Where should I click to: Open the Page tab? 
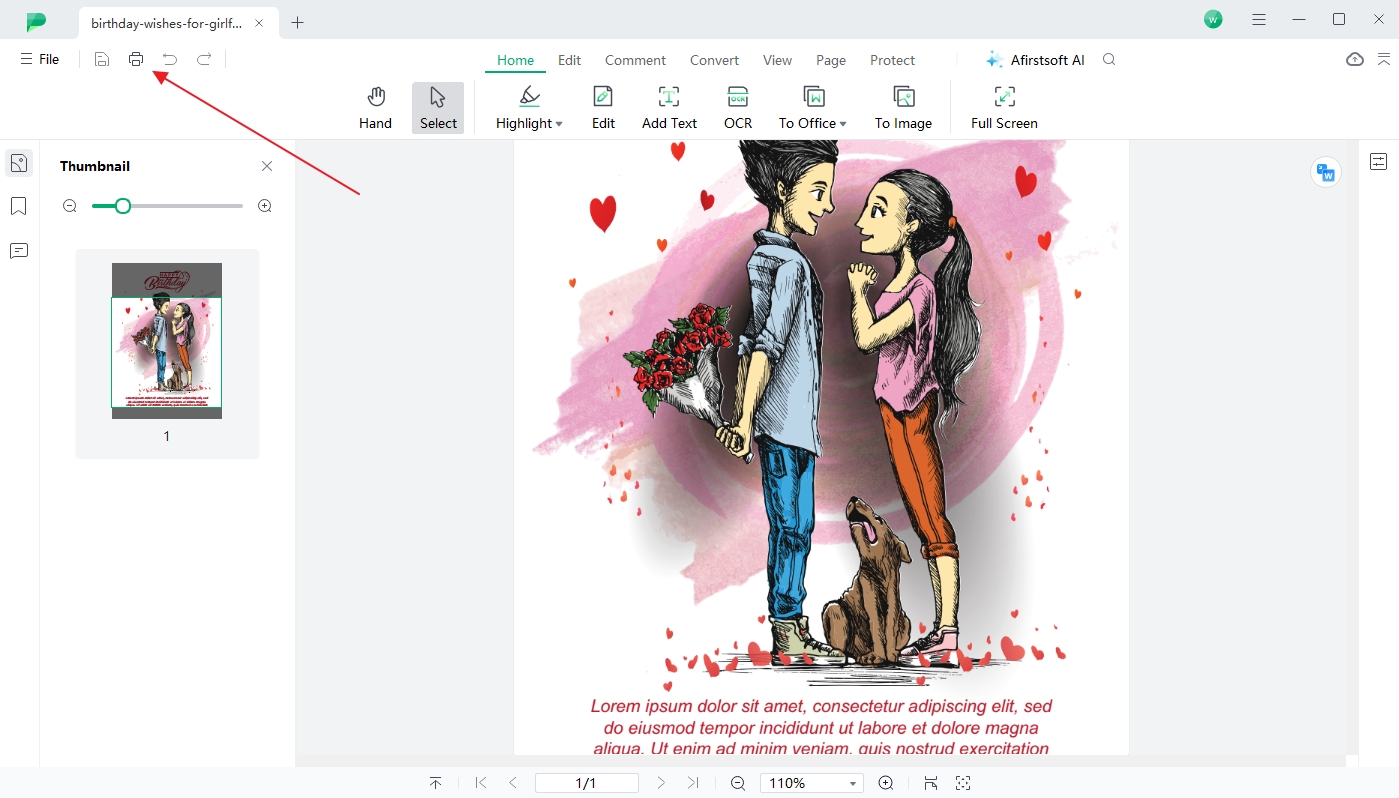831,60
